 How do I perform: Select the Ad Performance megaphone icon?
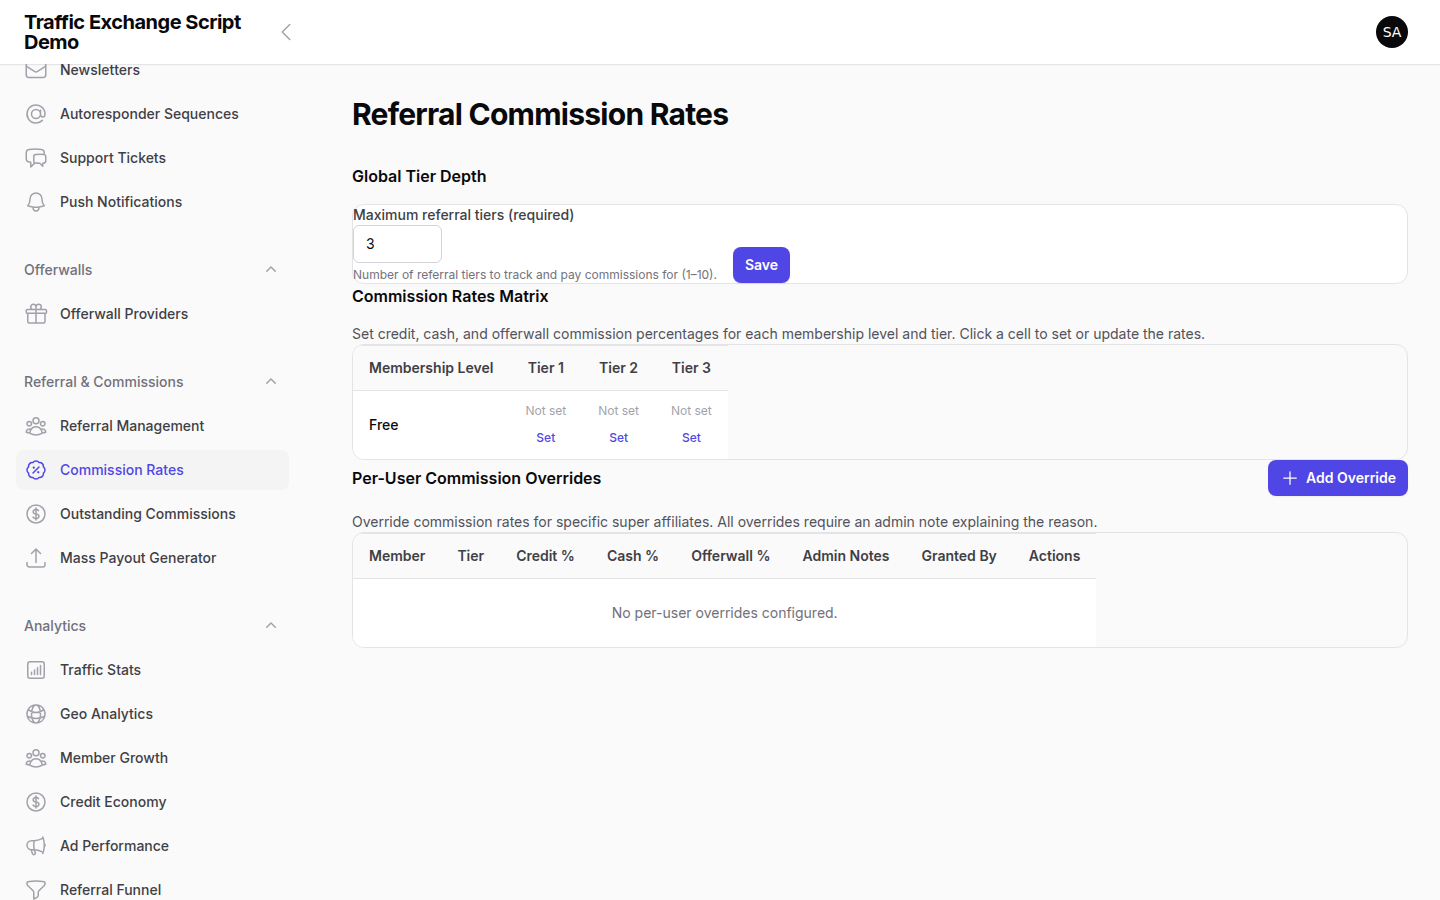coord(36,845)
